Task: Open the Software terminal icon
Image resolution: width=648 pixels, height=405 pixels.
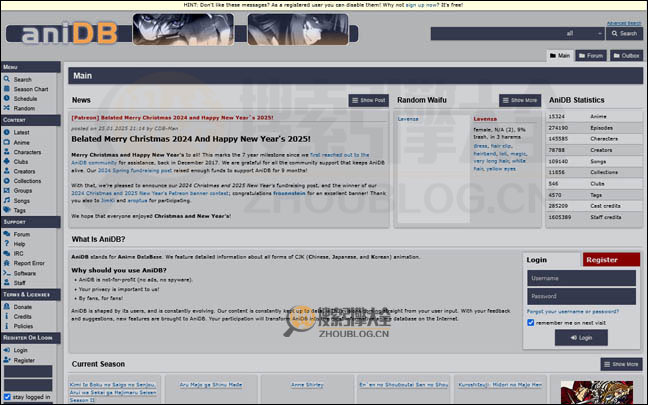Action: tap(7, 273)
